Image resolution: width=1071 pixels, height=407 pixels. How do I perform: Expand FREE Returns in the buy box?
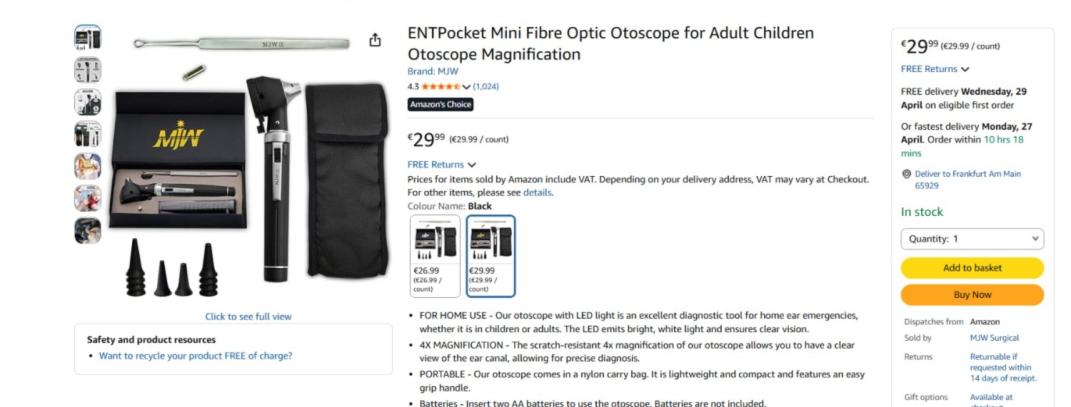pos(935,69)
